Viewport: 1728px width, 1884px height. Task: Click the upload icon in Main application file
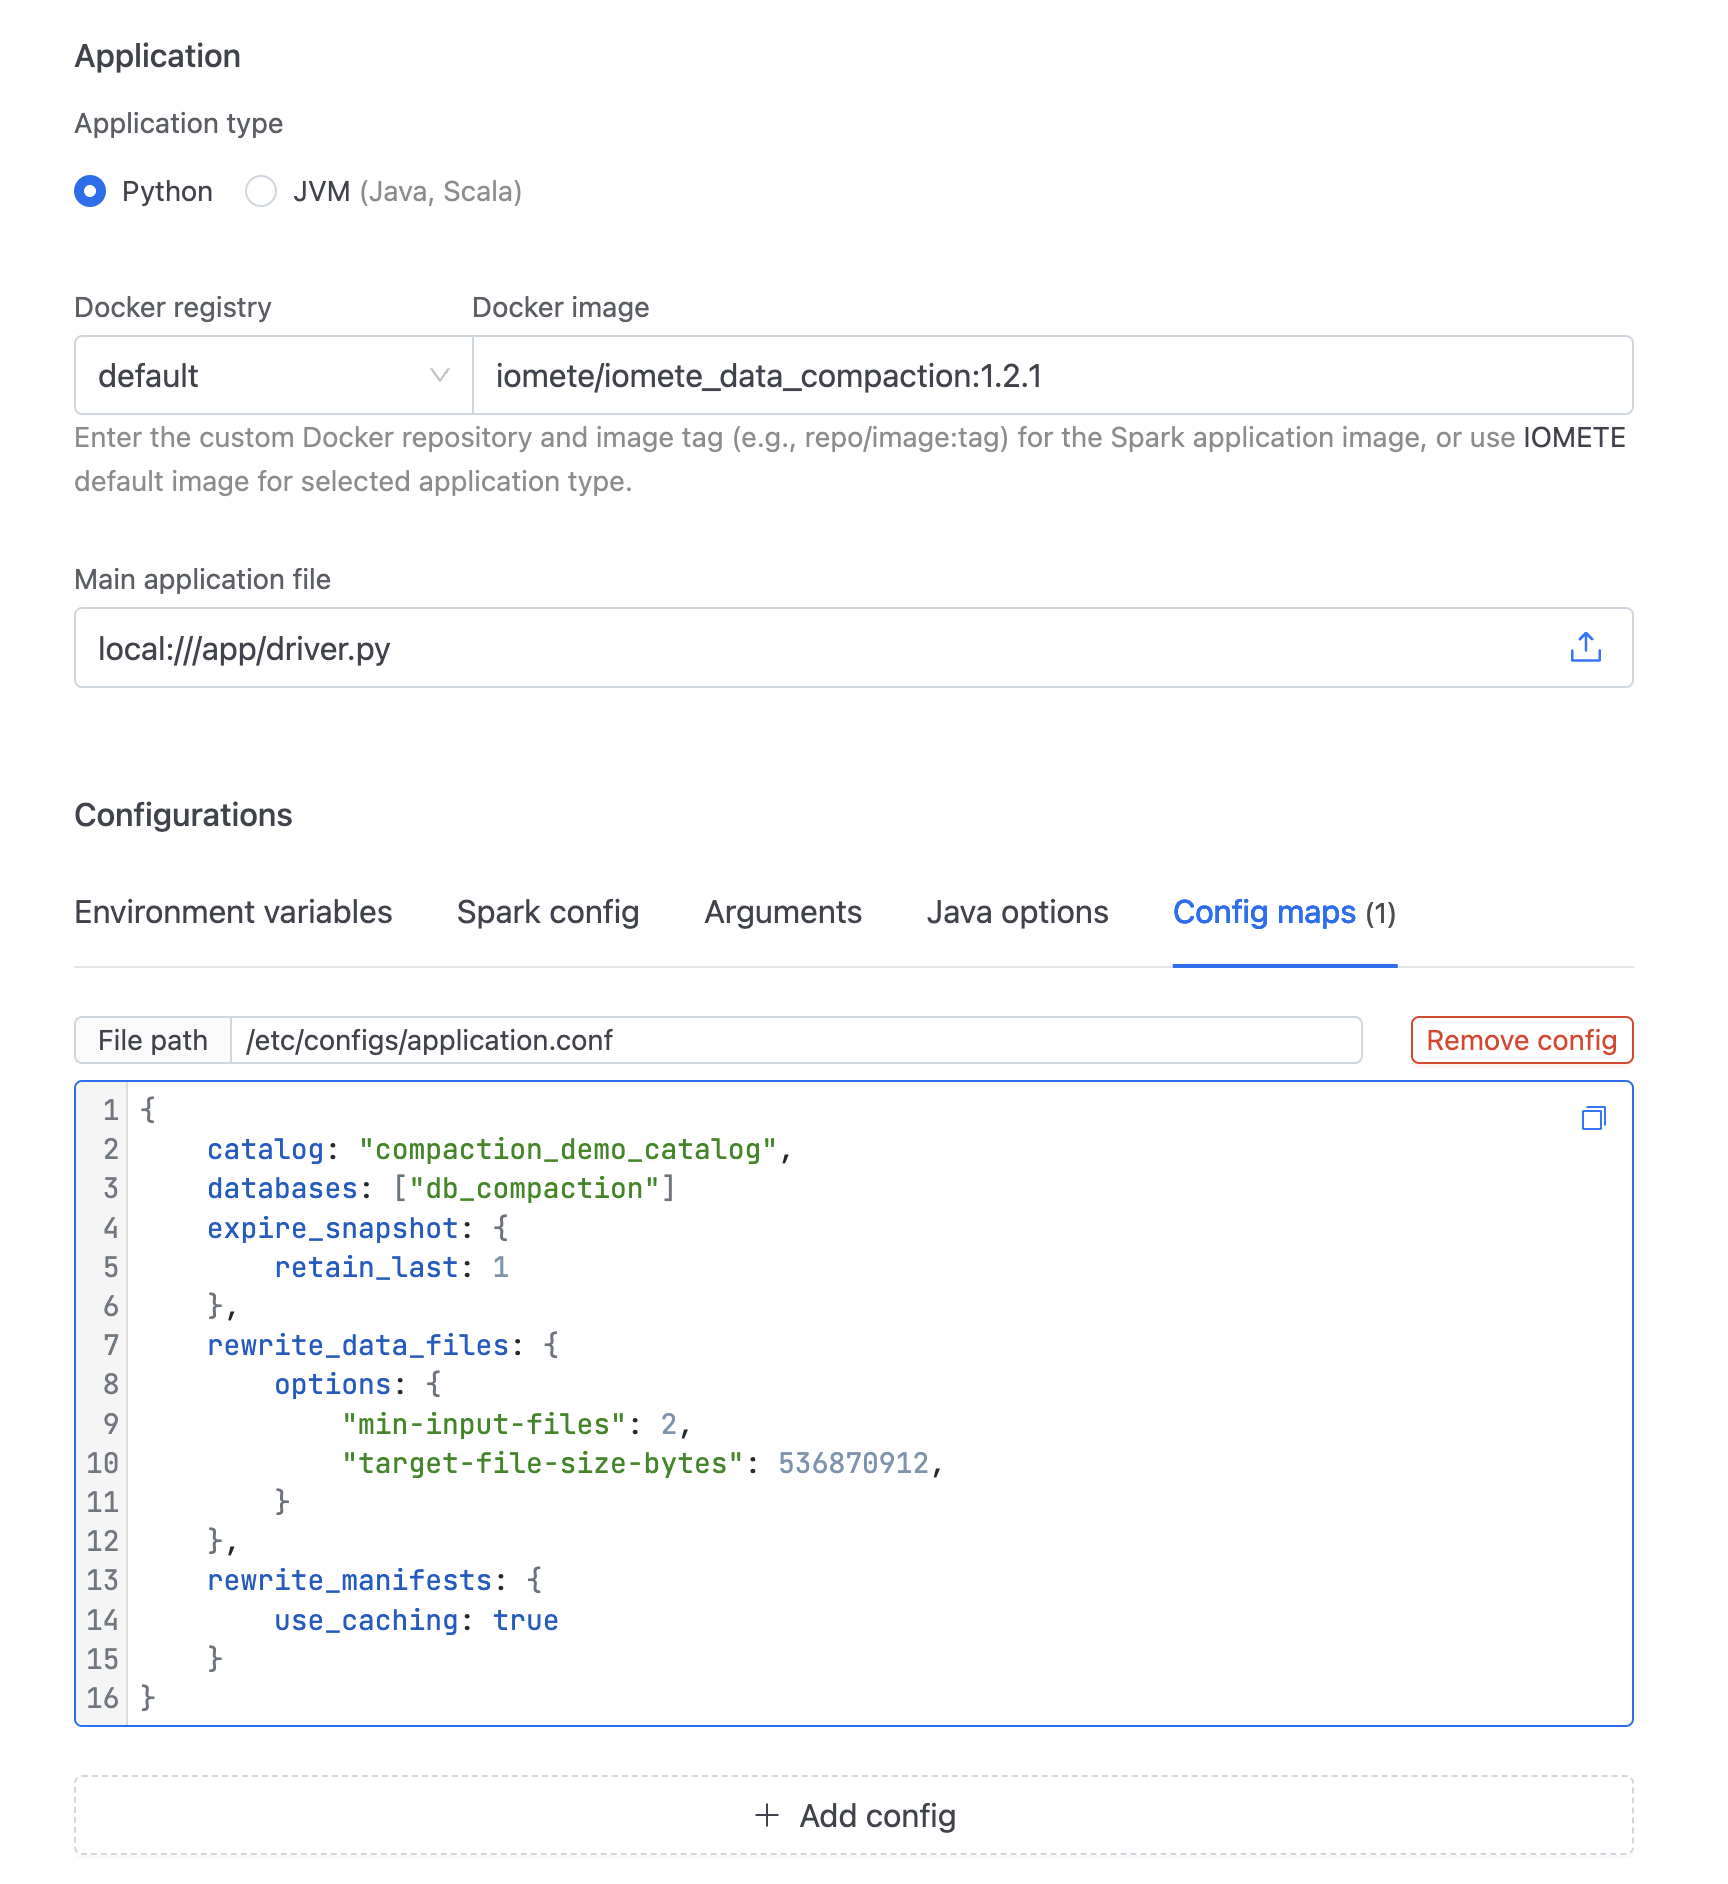point(1585,648)
